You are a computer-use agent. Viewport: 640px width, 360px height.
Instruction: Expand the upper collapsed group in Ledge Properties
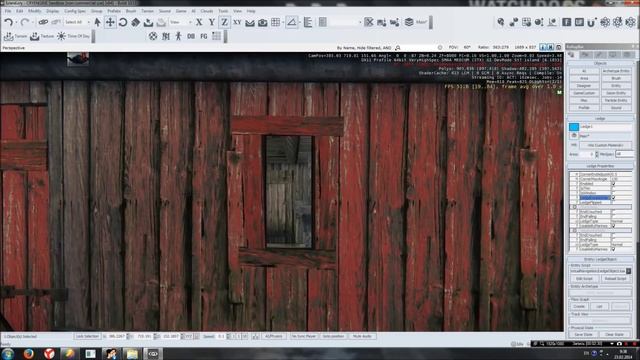pyautogui.click(x=575, y=207)
